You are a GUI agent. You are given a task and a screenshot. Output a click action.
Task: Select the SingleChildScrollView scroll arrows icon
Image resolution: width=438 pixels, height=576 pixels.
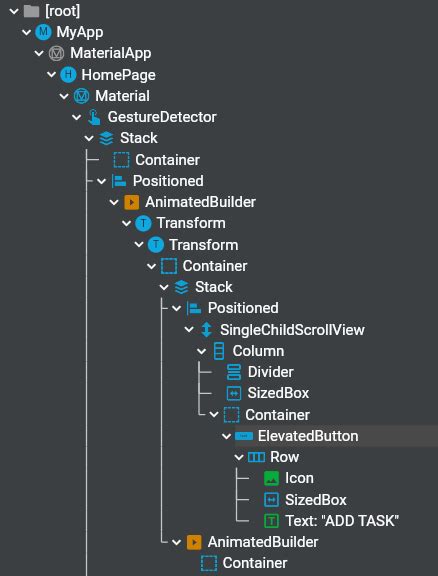[x=207, y=330]
